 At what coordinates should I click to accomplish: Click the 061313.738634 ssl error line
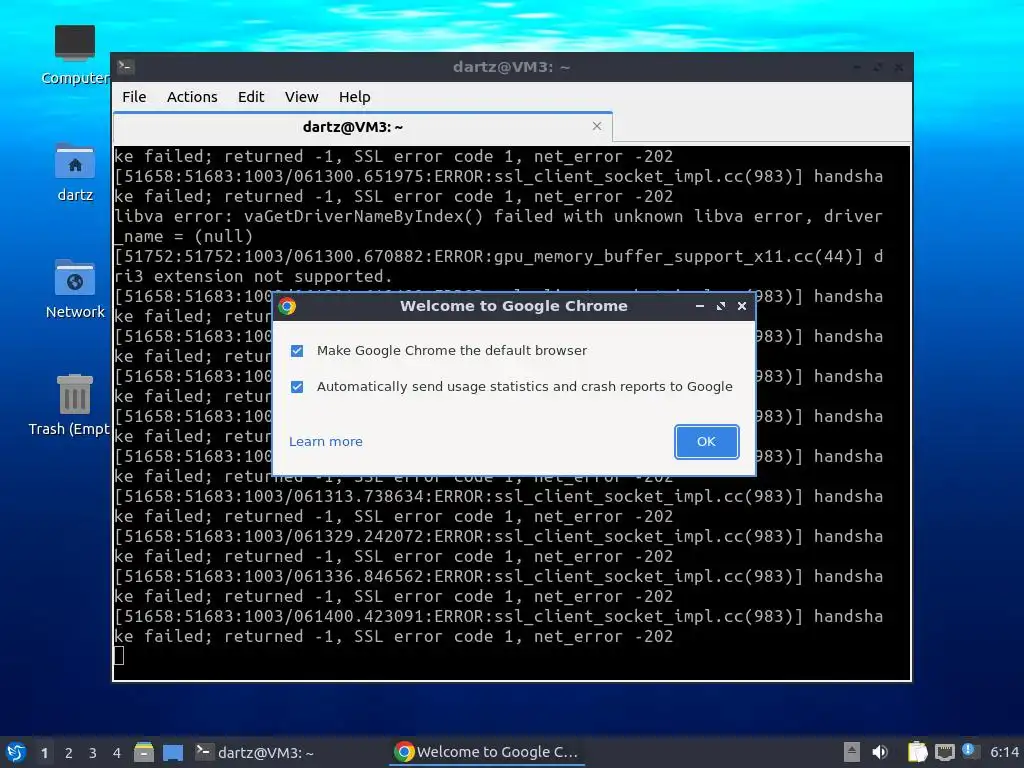coord(498,496)
